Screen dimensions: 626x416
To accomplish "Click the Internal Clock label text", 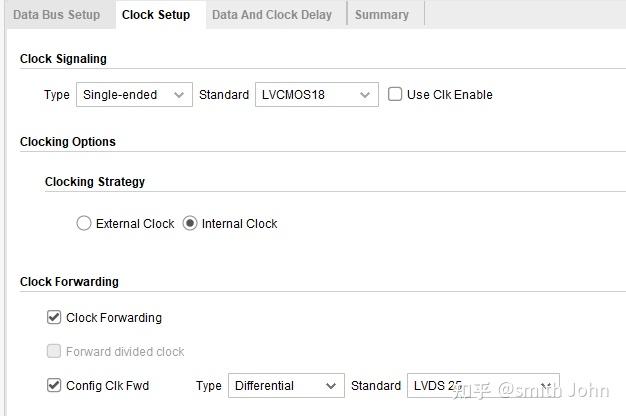I will tap(239, 224).
